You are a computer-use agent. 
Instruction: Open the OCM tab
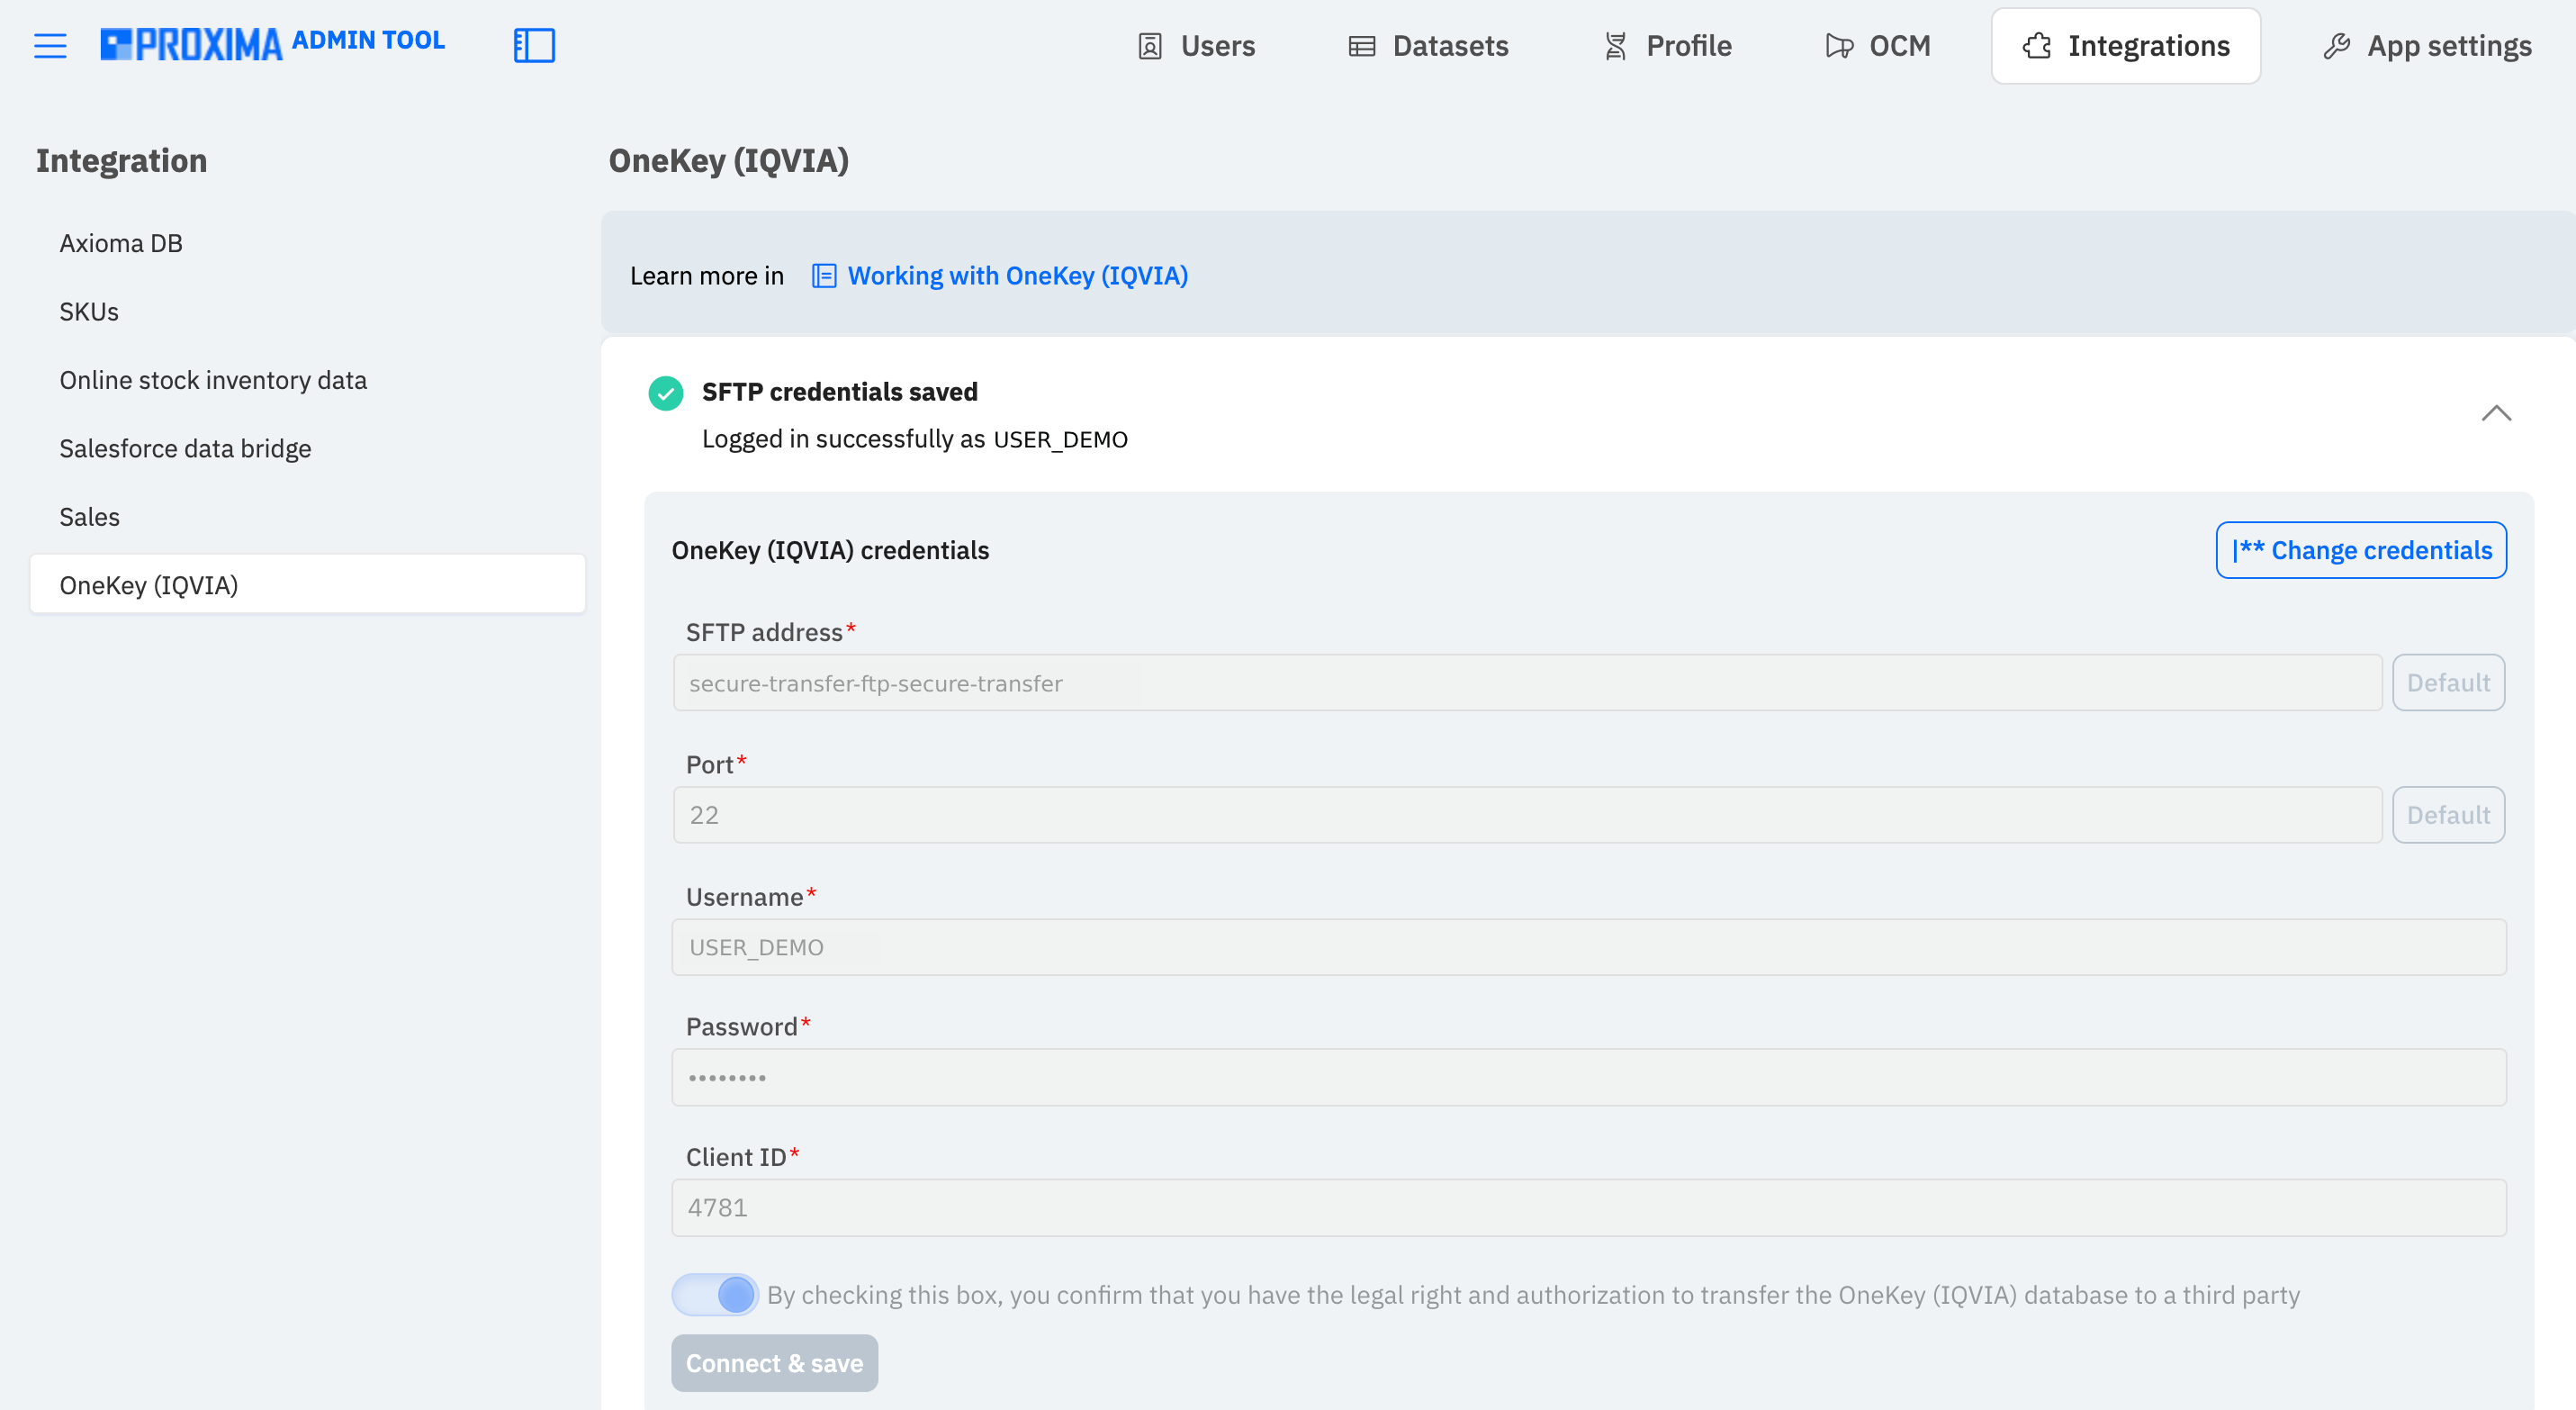tap(1878, 46)
